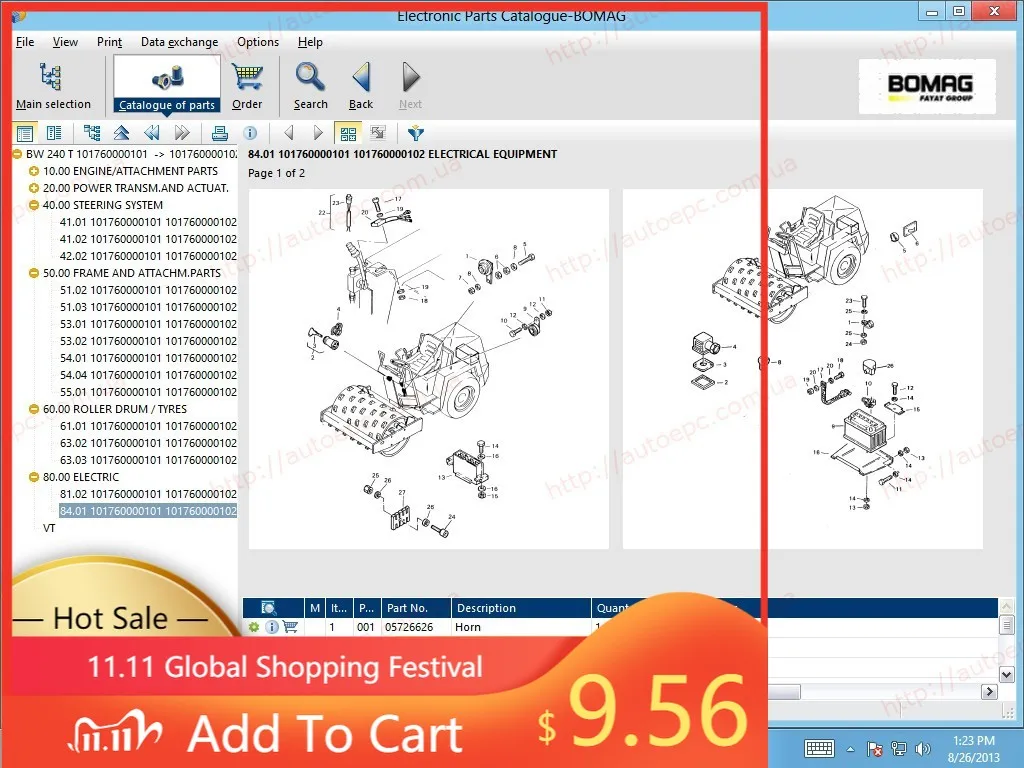Select tree item 51.03 101760000101
Viewport: 1024px width, 768px height.
[148, 307]
